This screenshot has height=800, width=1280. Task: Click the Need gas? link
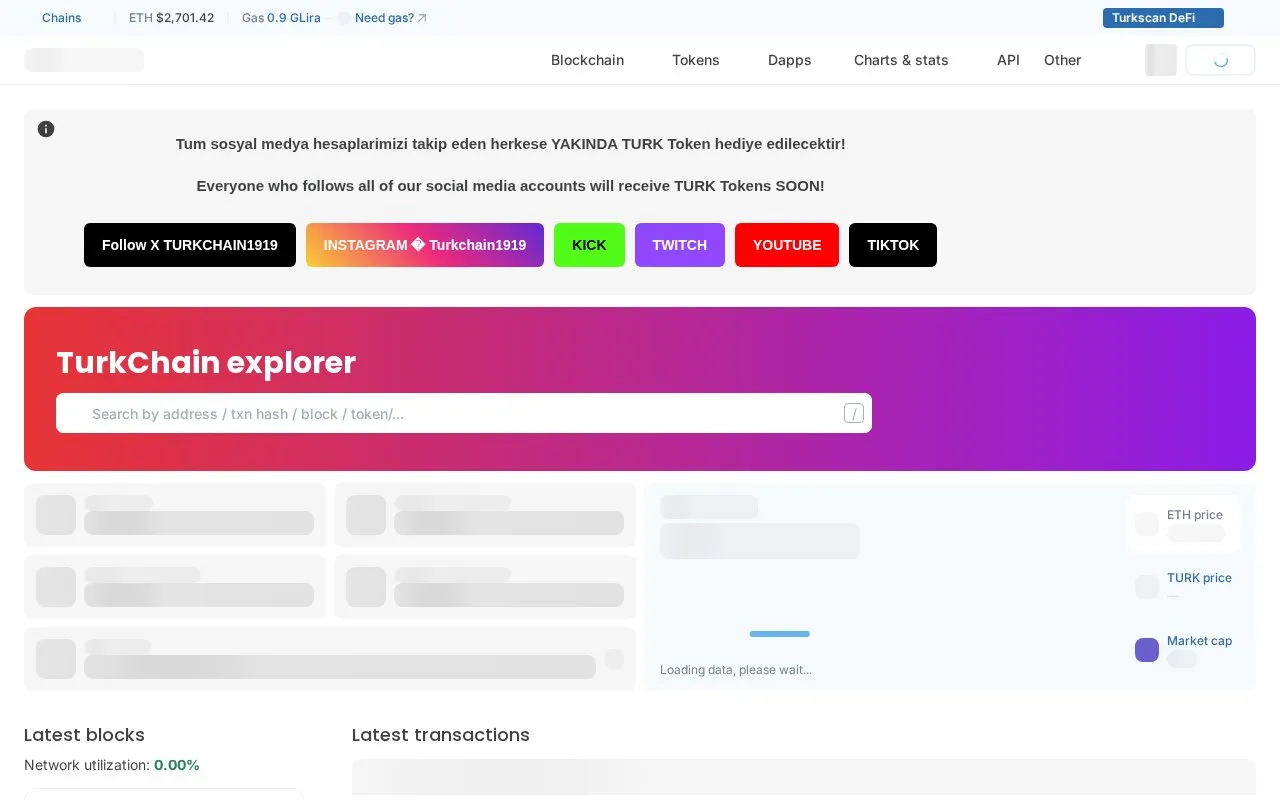click(391, 18)
